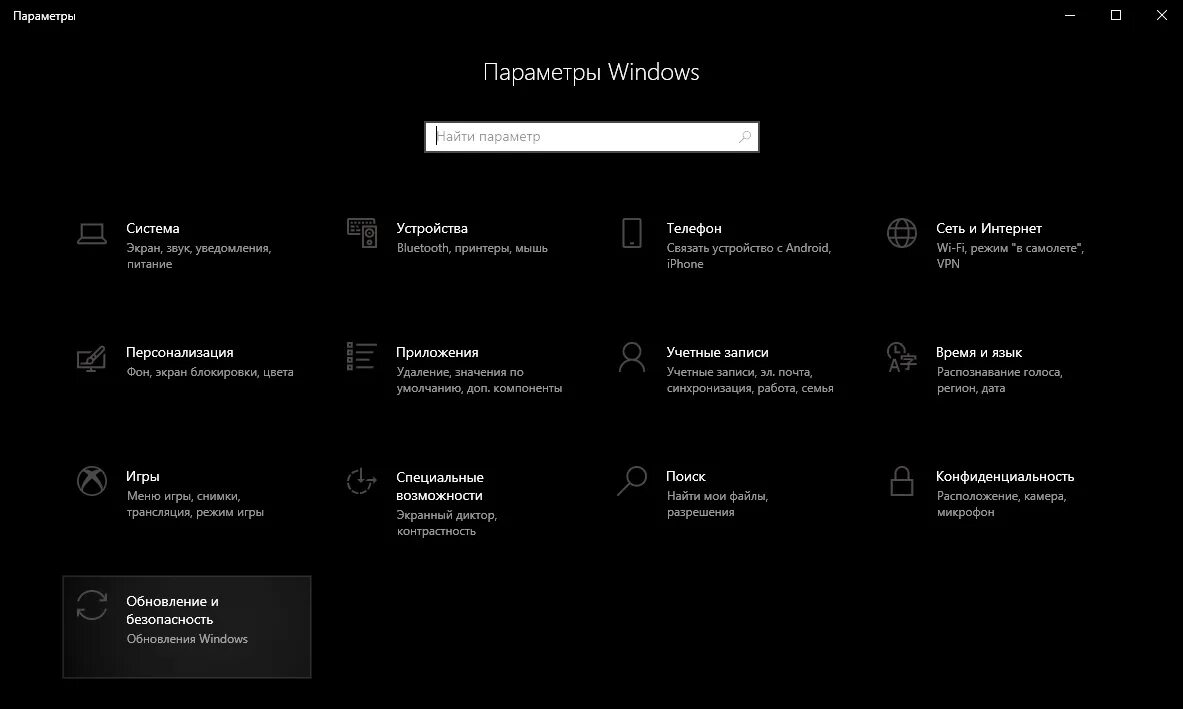Screen dimensions: 1183x709
Task: Select the "Обновление и безопасность" title text
Action: tap(172, 610)
